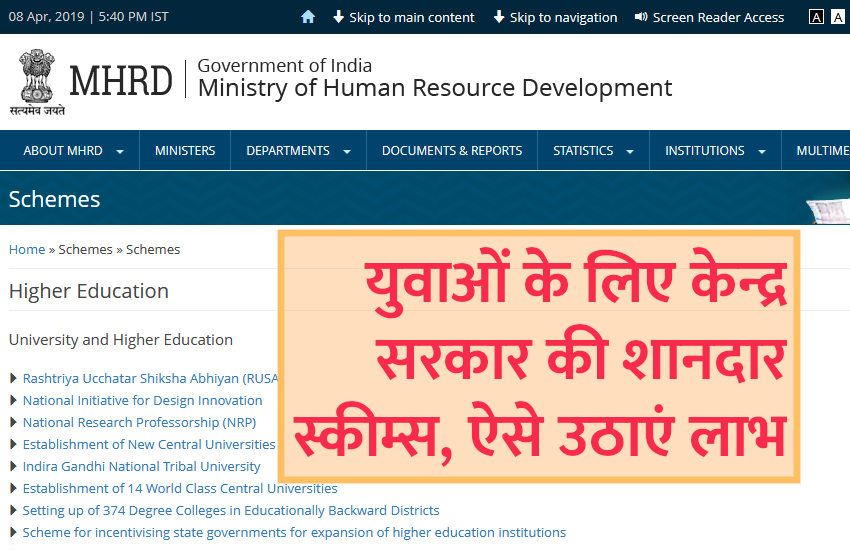Open Establishment of 14 World Class Central Universities
Screen dimensions: 850x550
[x=180, y=489]
